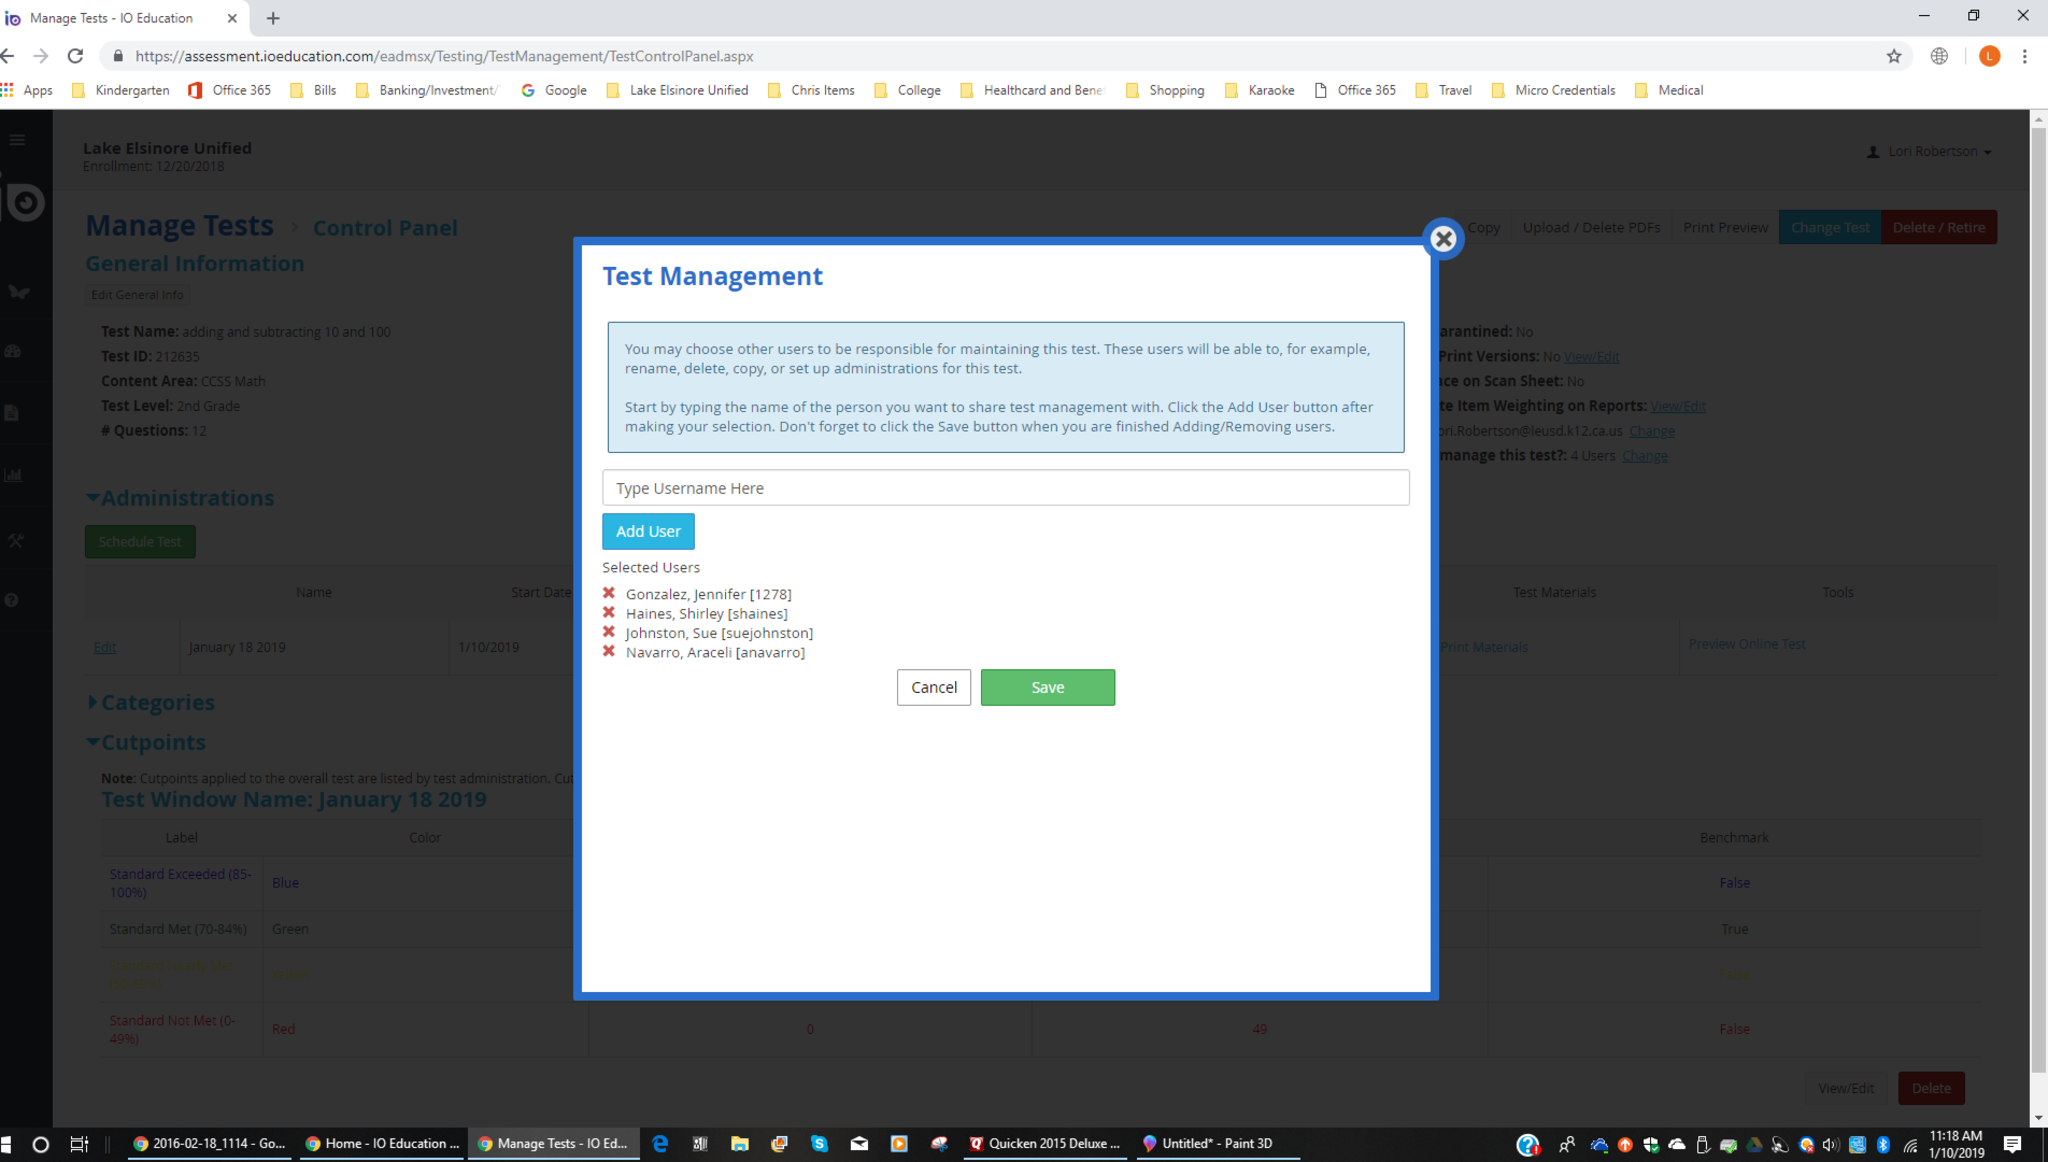Image resolution: width=2048 pixels, height=1162 pixels.
Task: Collapse the Cutpoints section
Action: point(152,742)
